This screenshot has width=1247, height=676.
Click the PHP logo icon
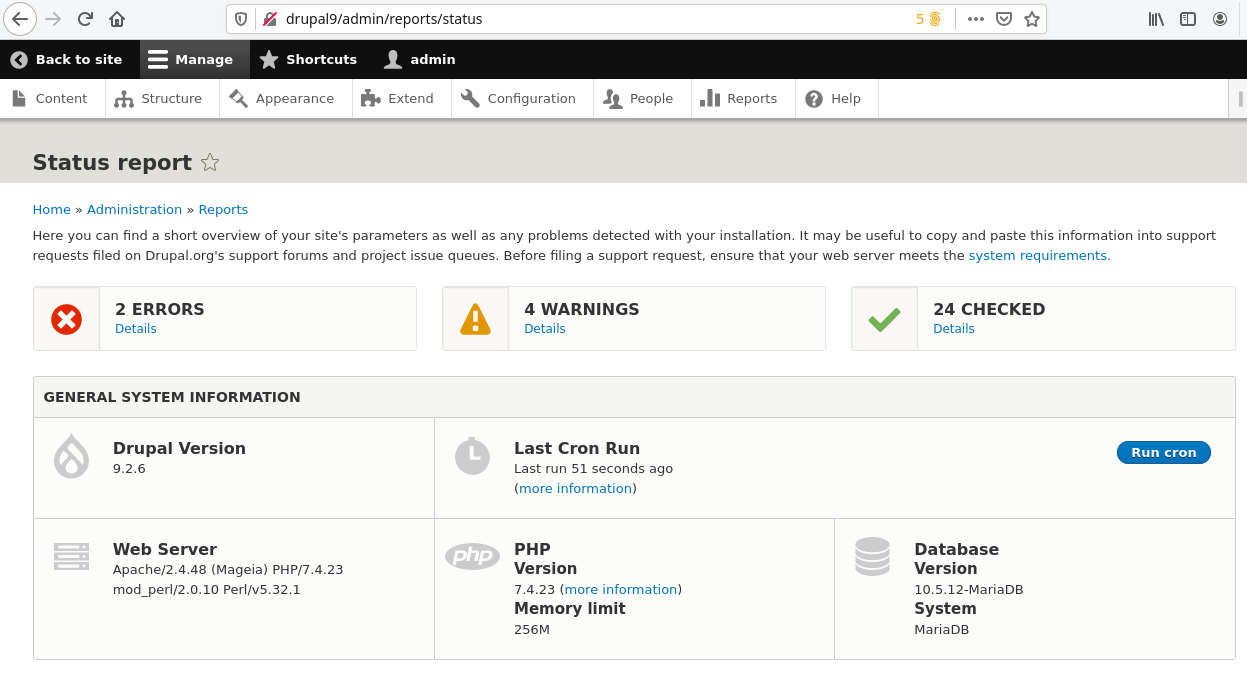click(472, 556)
